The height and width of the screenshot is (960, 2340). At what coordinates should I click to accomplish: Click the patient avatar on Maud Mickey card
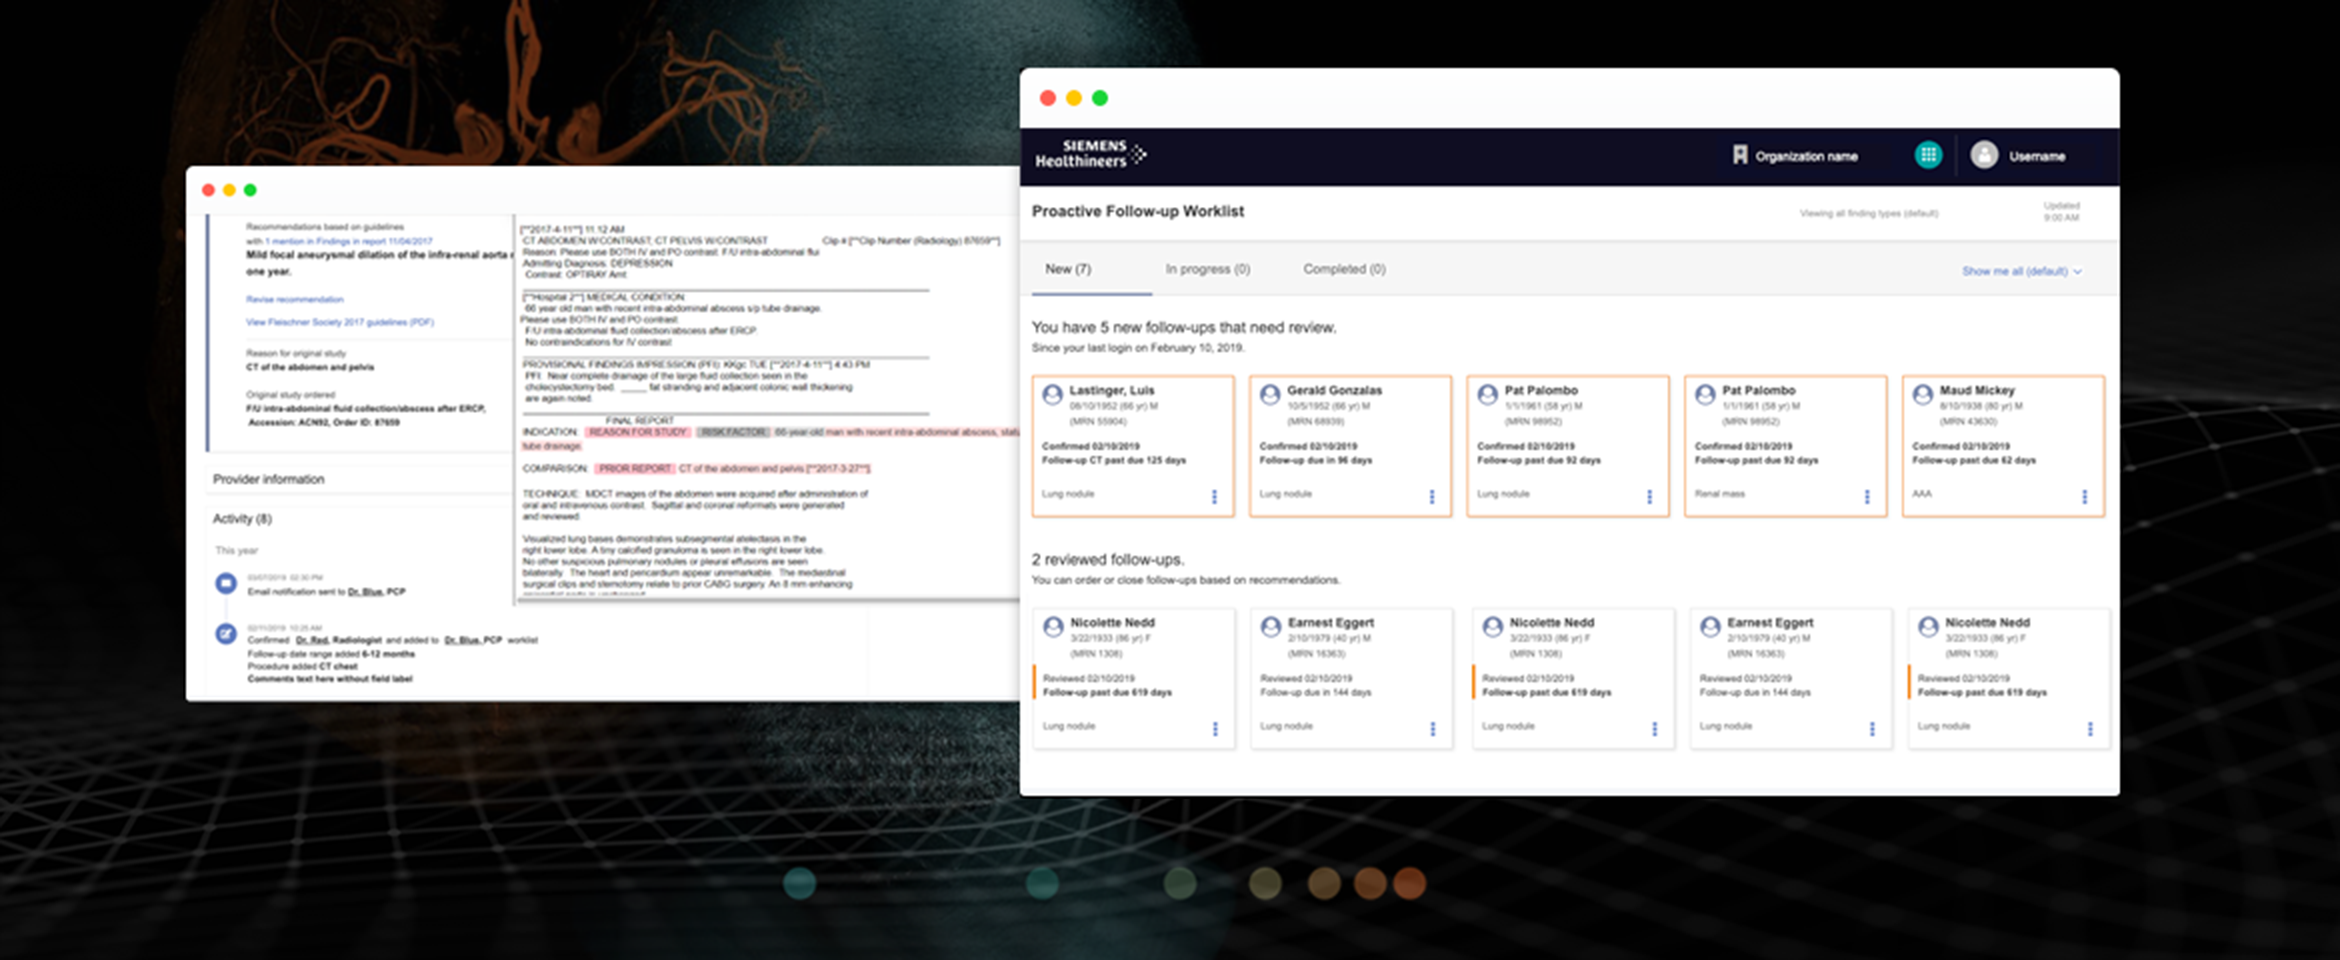[1922, 394]
